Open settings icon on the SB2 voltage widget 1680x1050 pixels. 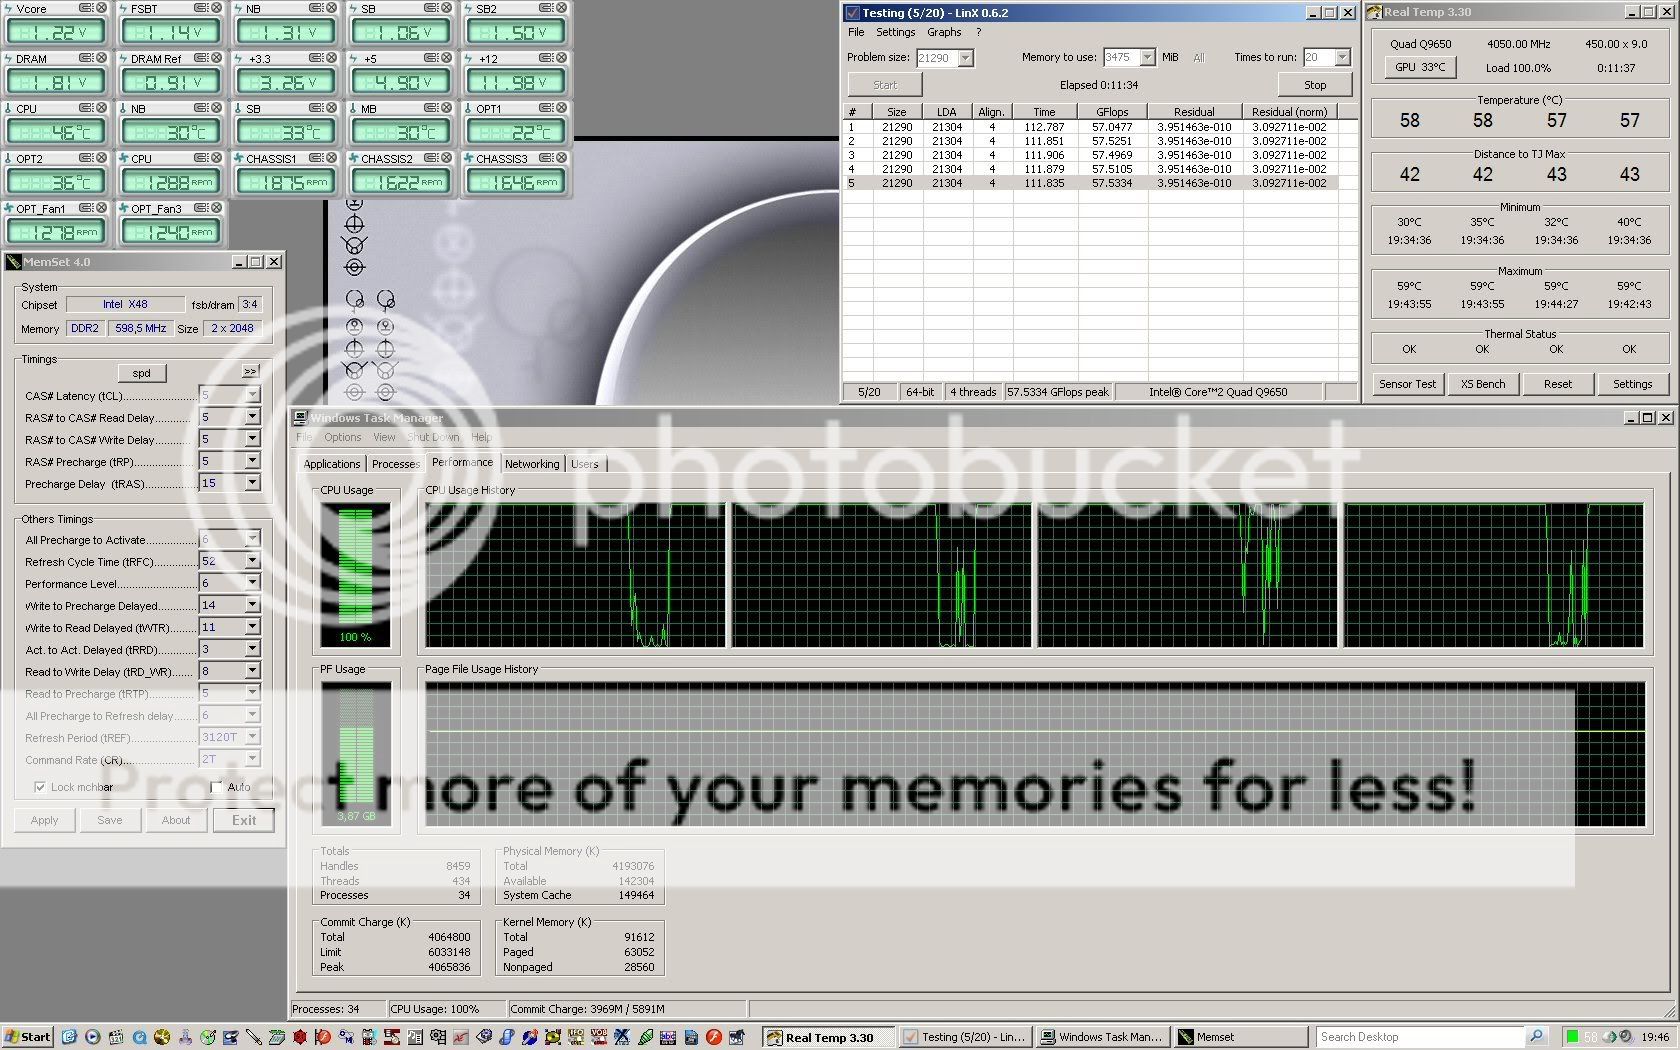[546, 8]
